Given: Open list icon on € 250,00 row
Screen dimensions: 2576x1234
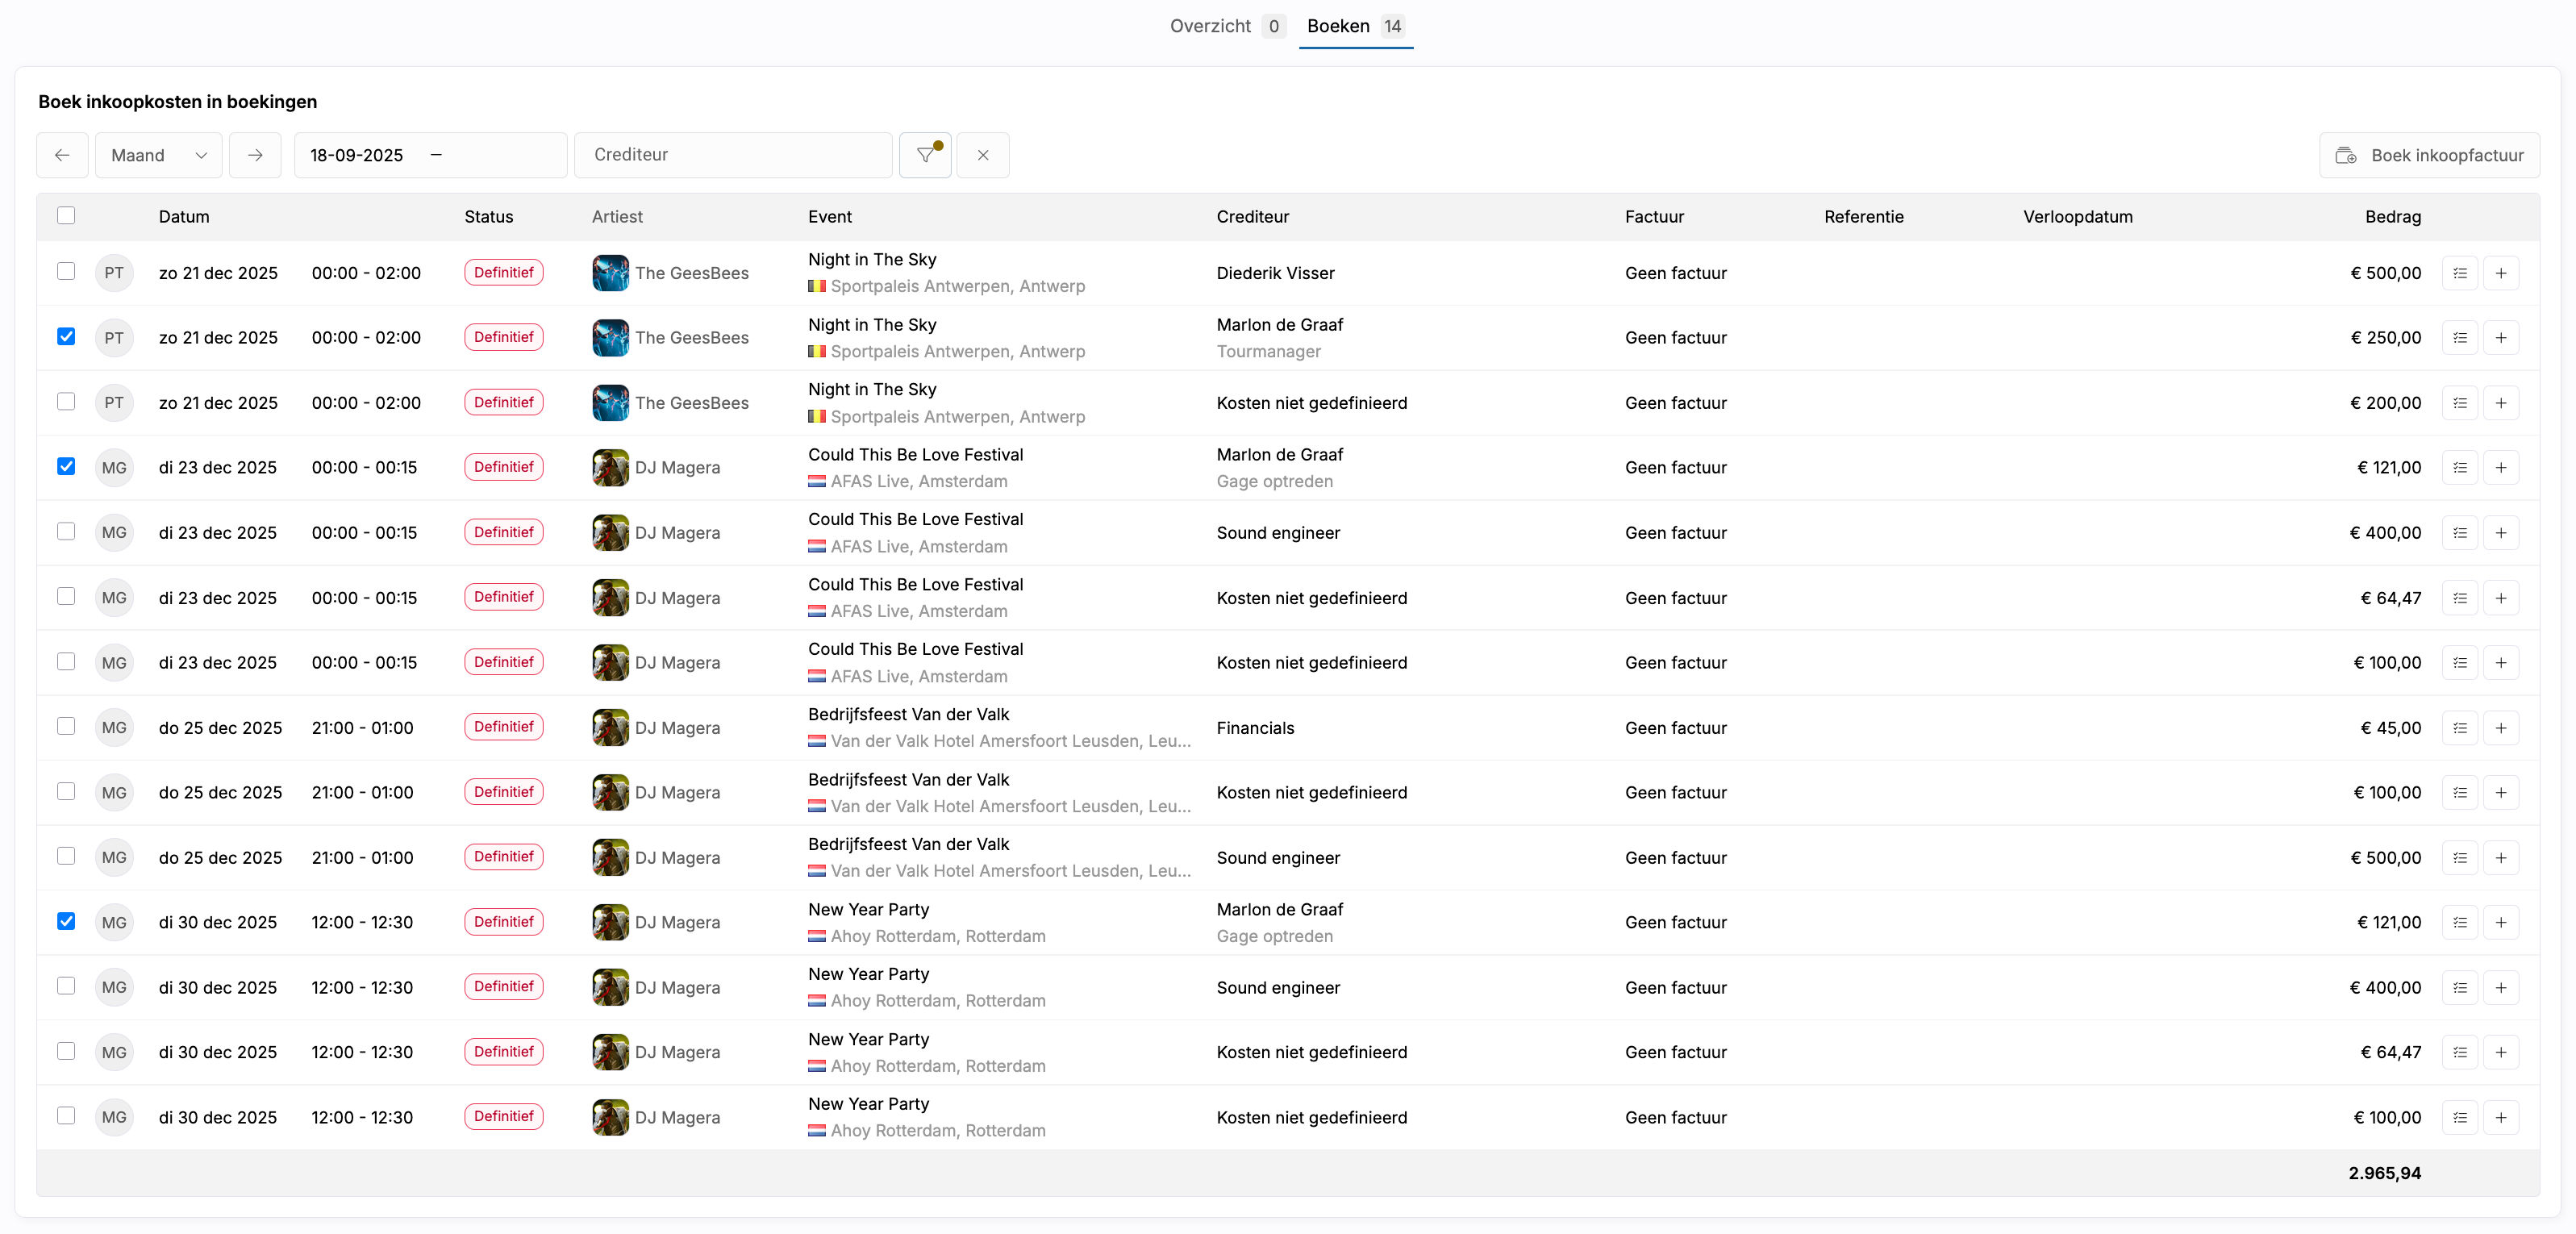Looking at the screenshot, I should point(2459,338).
